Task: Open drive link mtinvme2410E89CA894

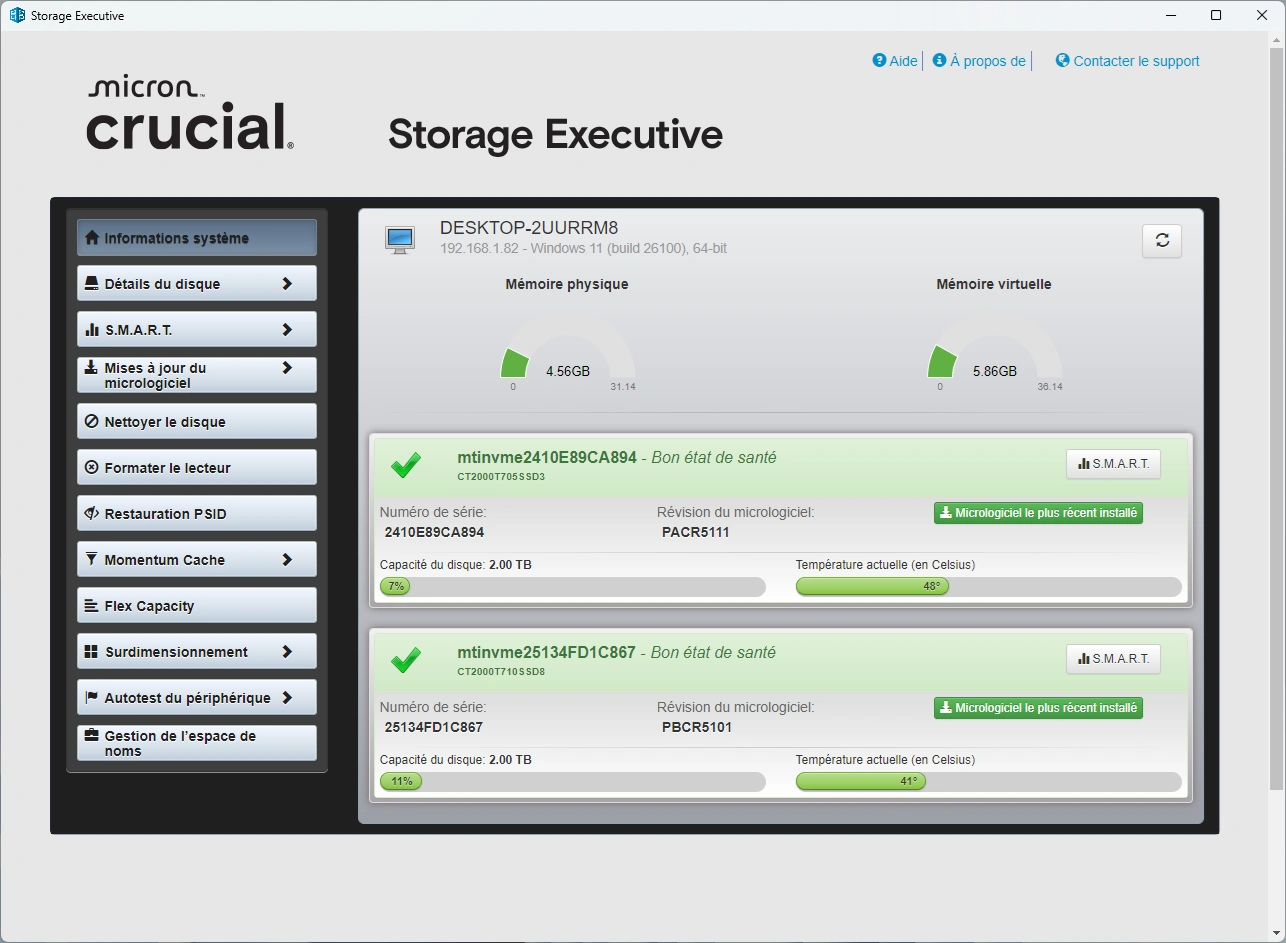Action: [x=547, y=457]
